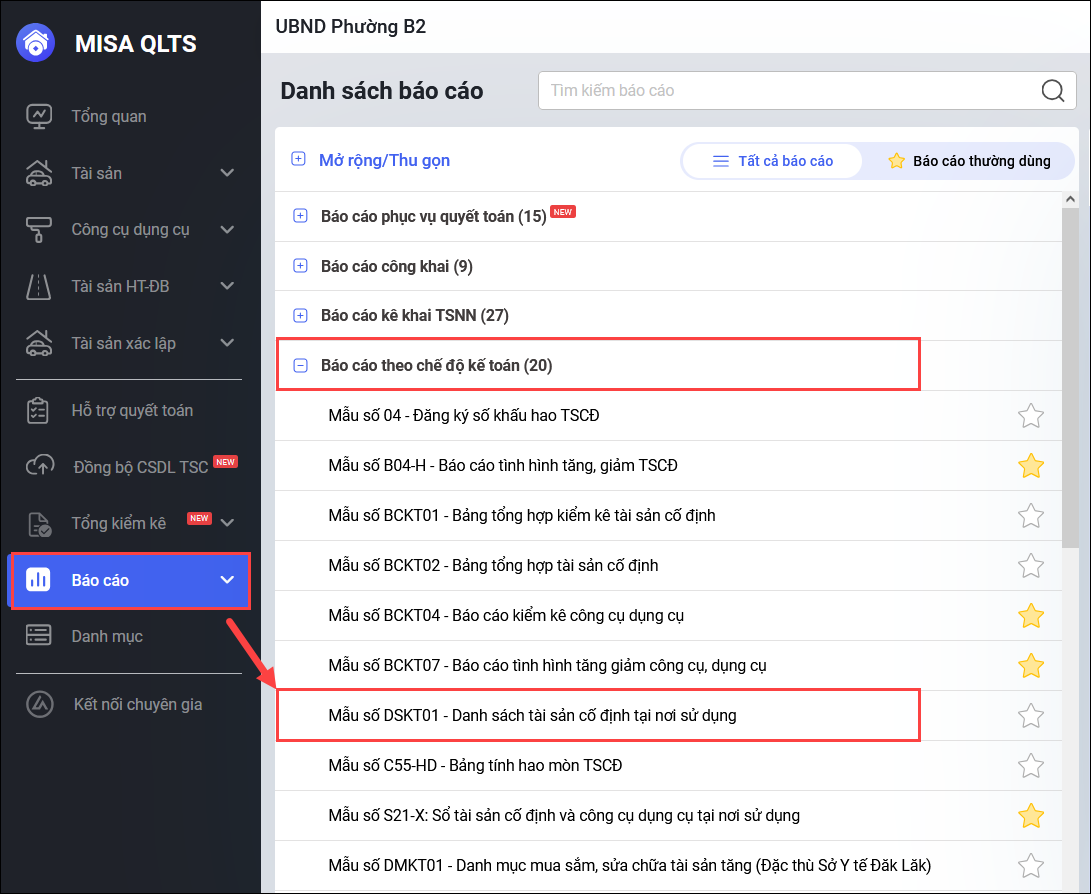Screen dimensions: 1091x894
Task: Click the Mở rộng/Thu gọn plus icon
Action: 298,159
